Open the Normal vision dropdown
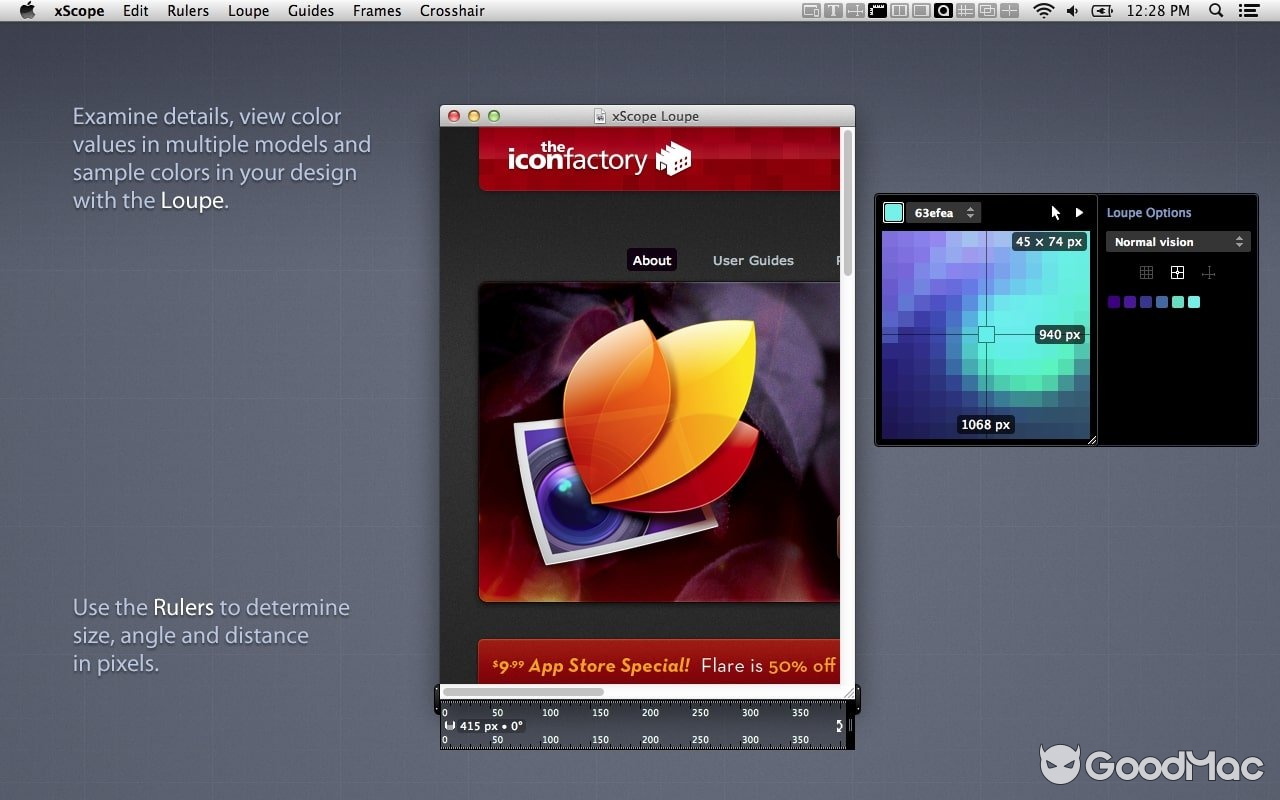Viewport: 1280px width, 800px height. point(1177,241)
